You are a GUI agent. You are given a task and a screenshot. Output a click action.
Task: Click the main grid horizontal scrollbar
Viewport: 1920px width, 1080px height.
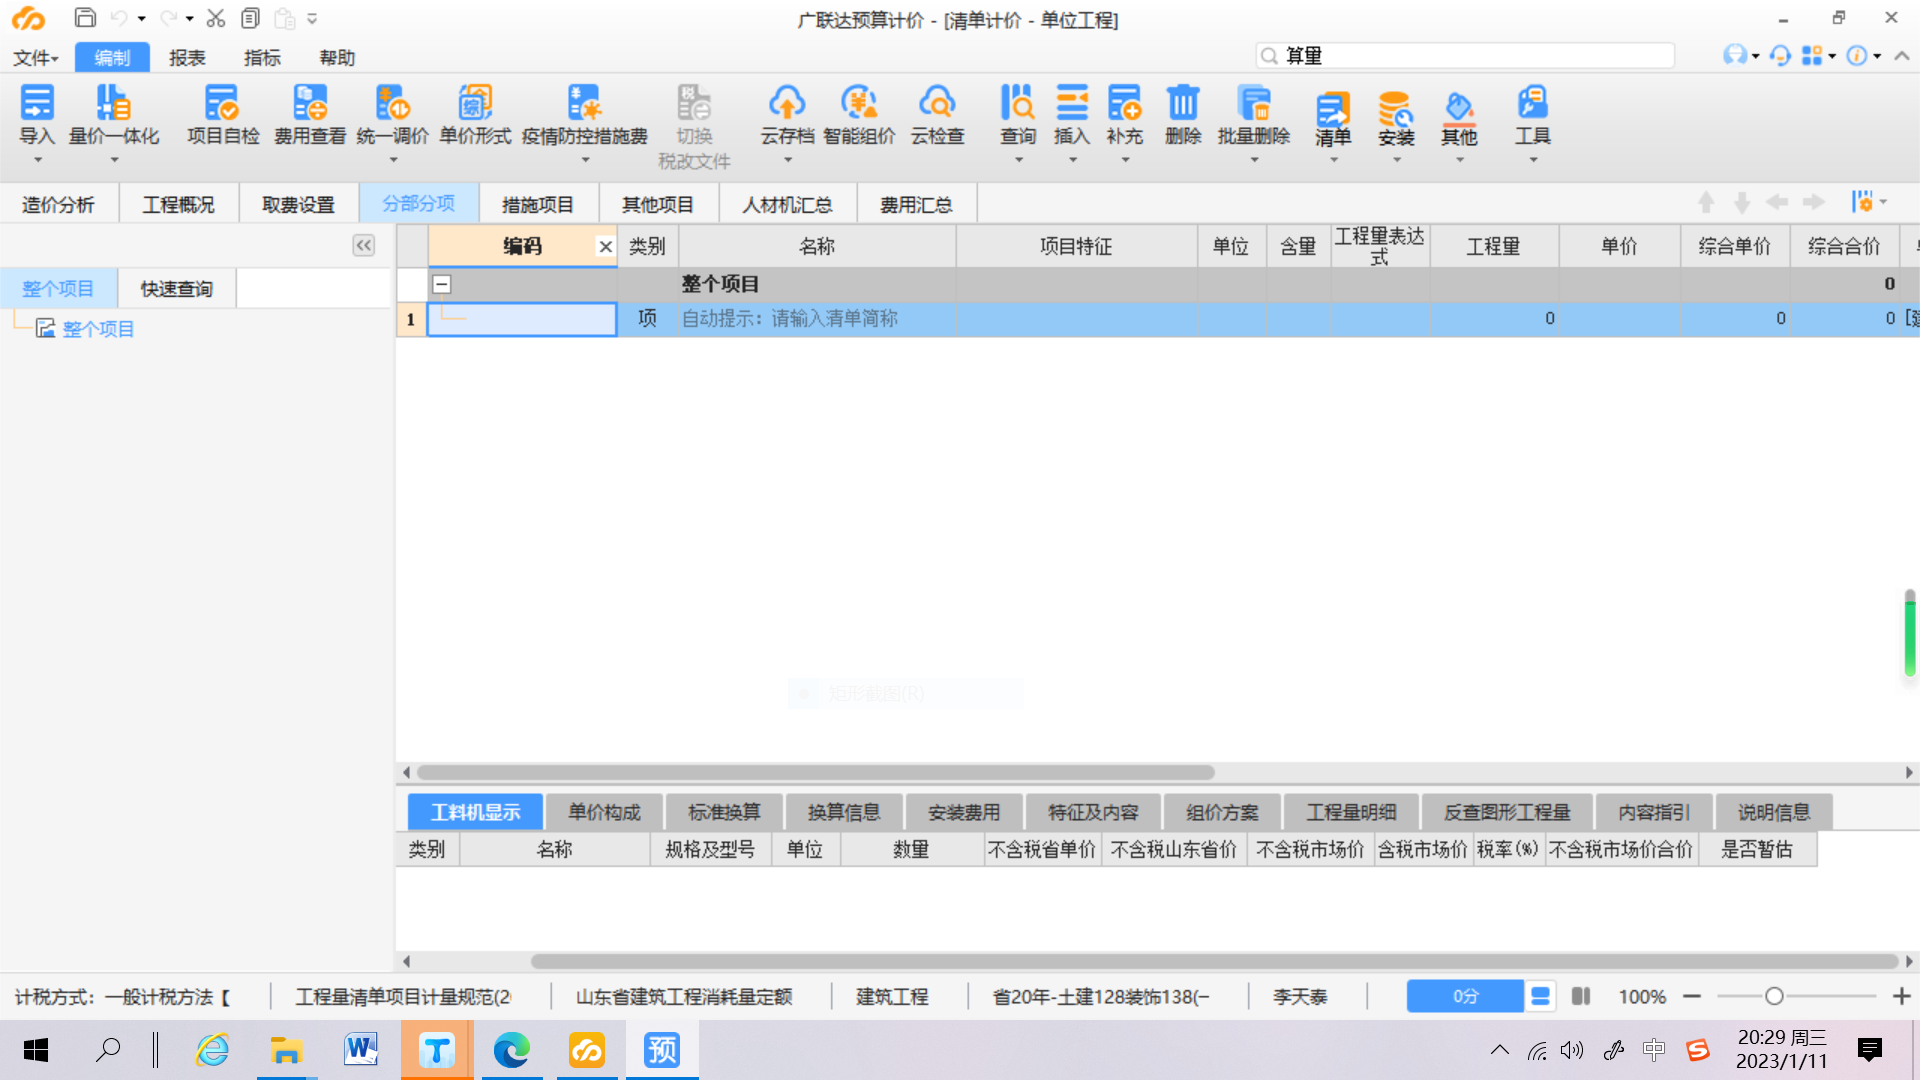coord(816,772)
